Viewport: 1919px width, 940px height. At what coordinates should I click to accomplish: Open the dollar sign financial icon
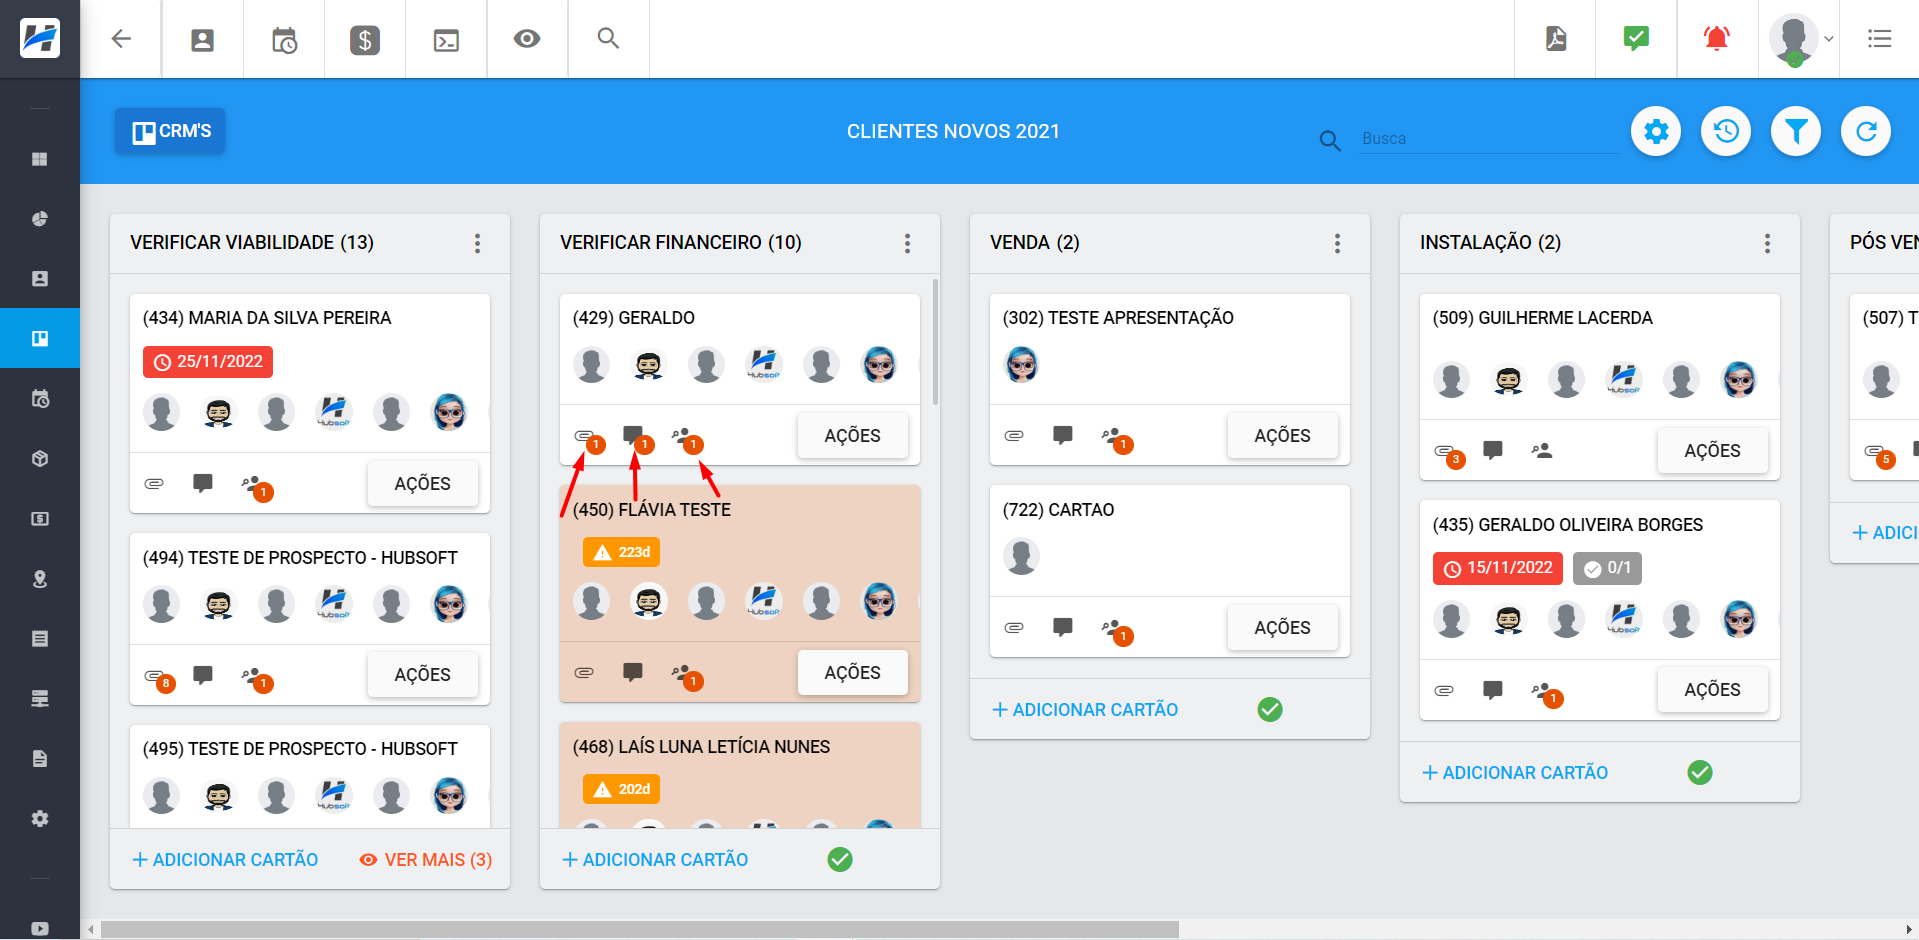tap(365, 40)
